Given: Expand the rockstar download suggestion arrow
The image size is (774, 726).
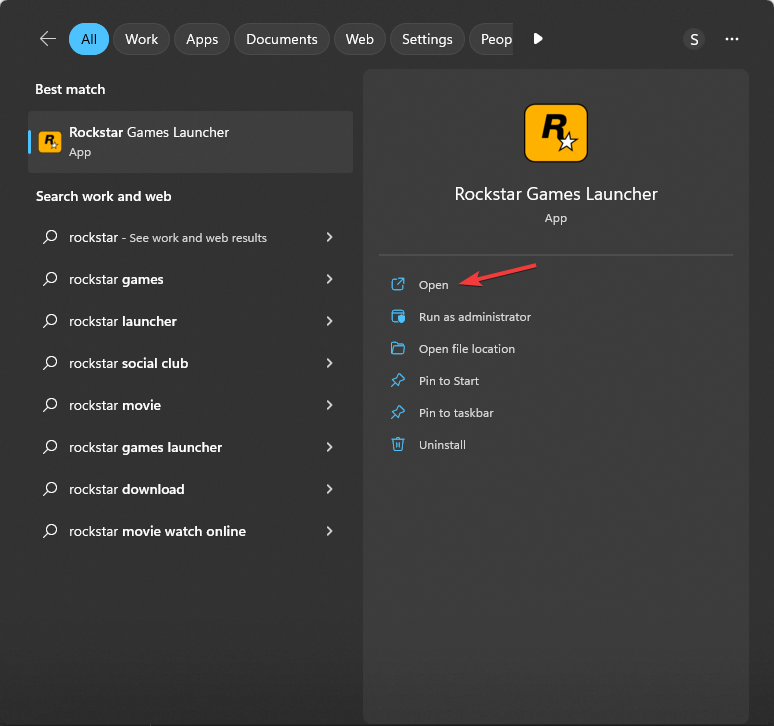Looking at the screenshot, I should coord(329,490).
